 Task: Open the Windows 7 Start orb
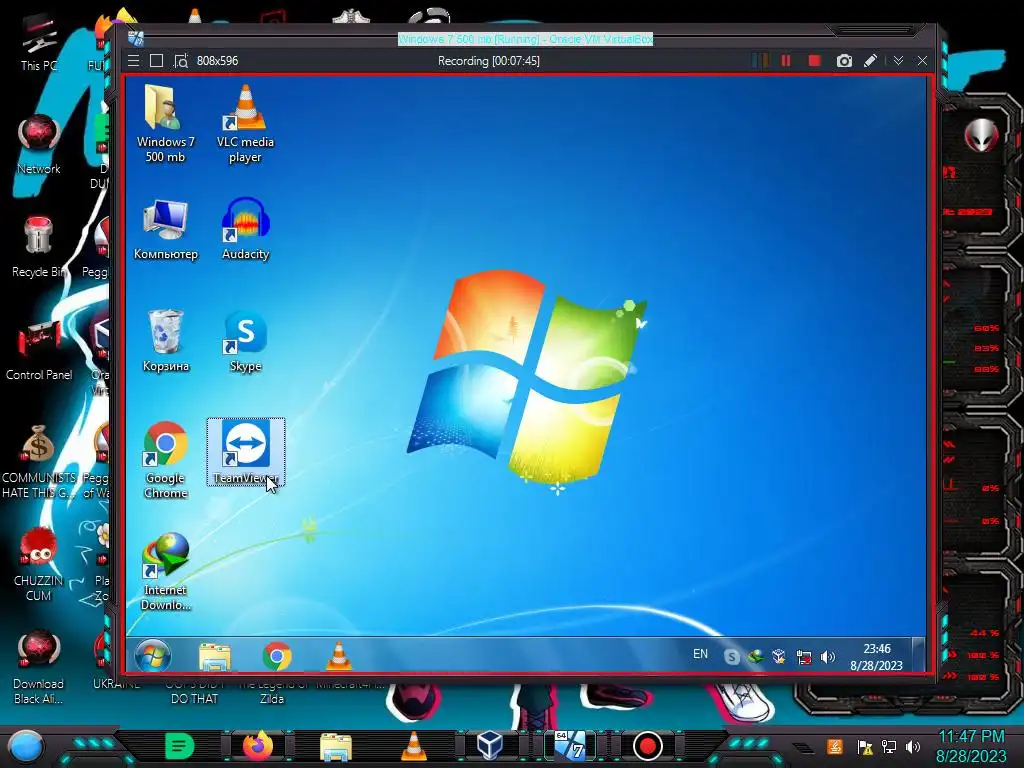[x=153, y=656]
